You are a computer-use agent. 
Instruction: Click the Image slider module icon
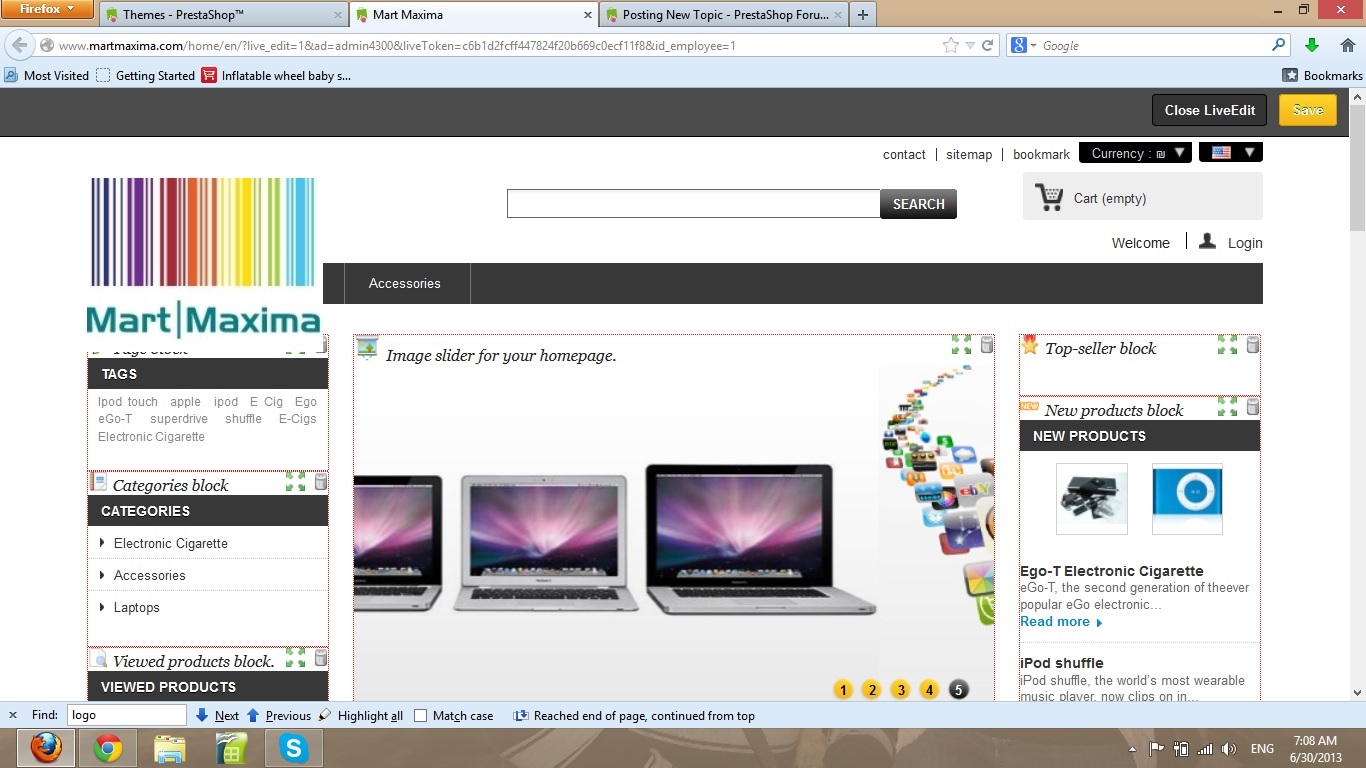coord(367,348)
